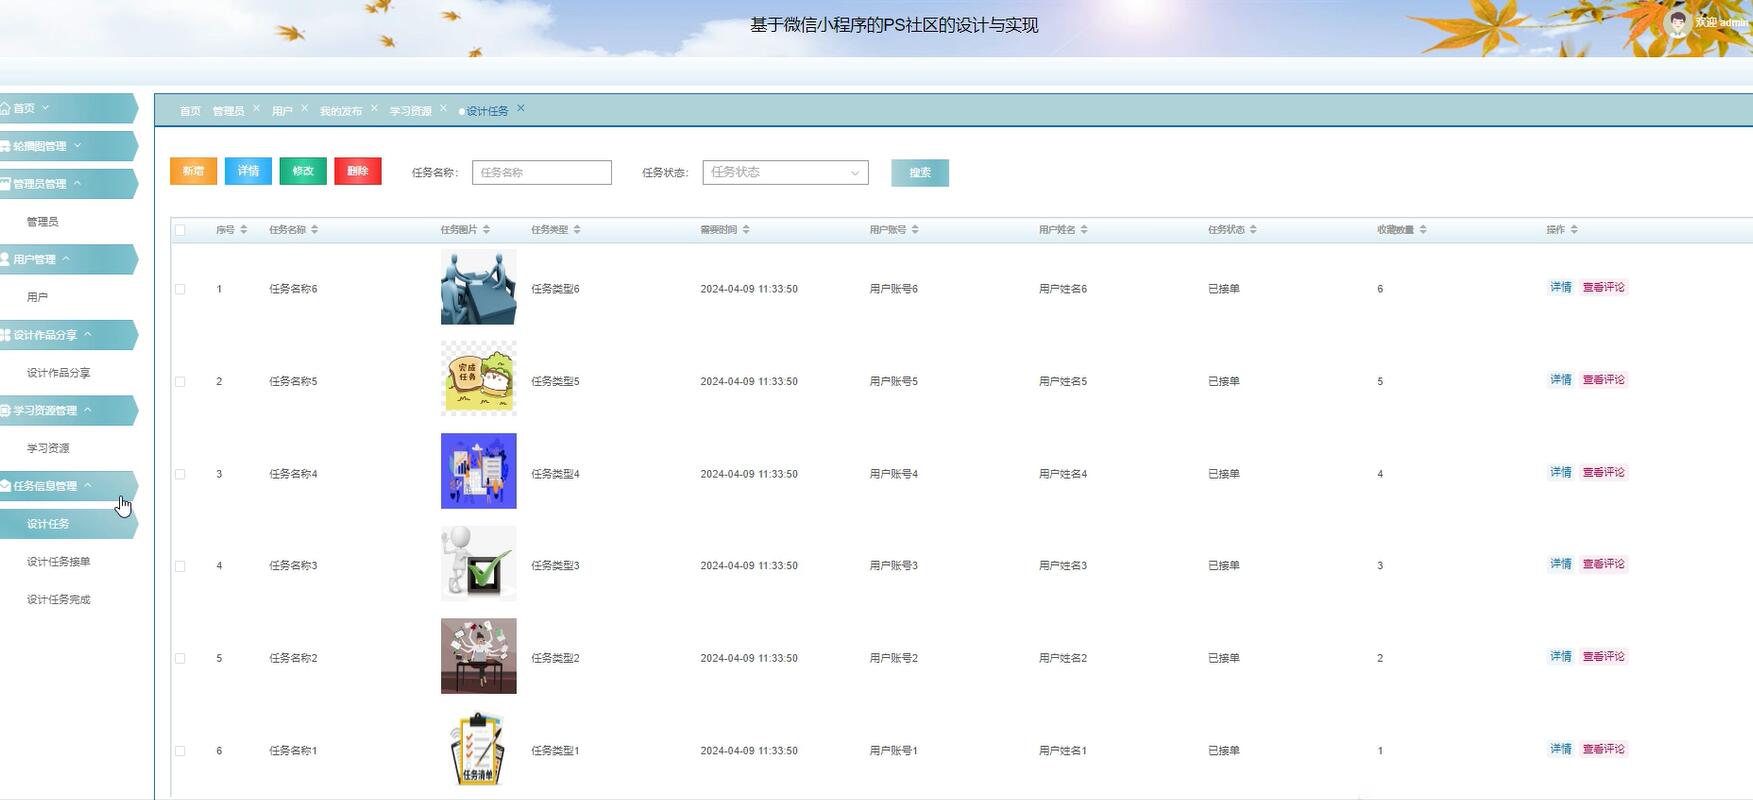This screenshot has width=1753, height=800.
Task: Click the 轮播图管理 sidebar icon
Action: pyautogui.click(x=5, y=146)
